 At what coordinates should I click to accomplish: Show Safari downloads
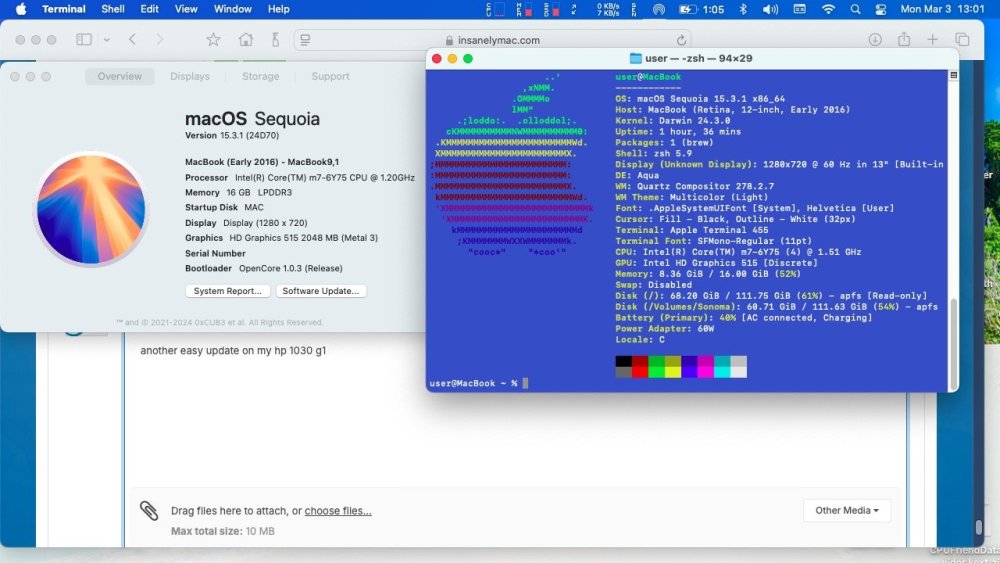point(875,40)
